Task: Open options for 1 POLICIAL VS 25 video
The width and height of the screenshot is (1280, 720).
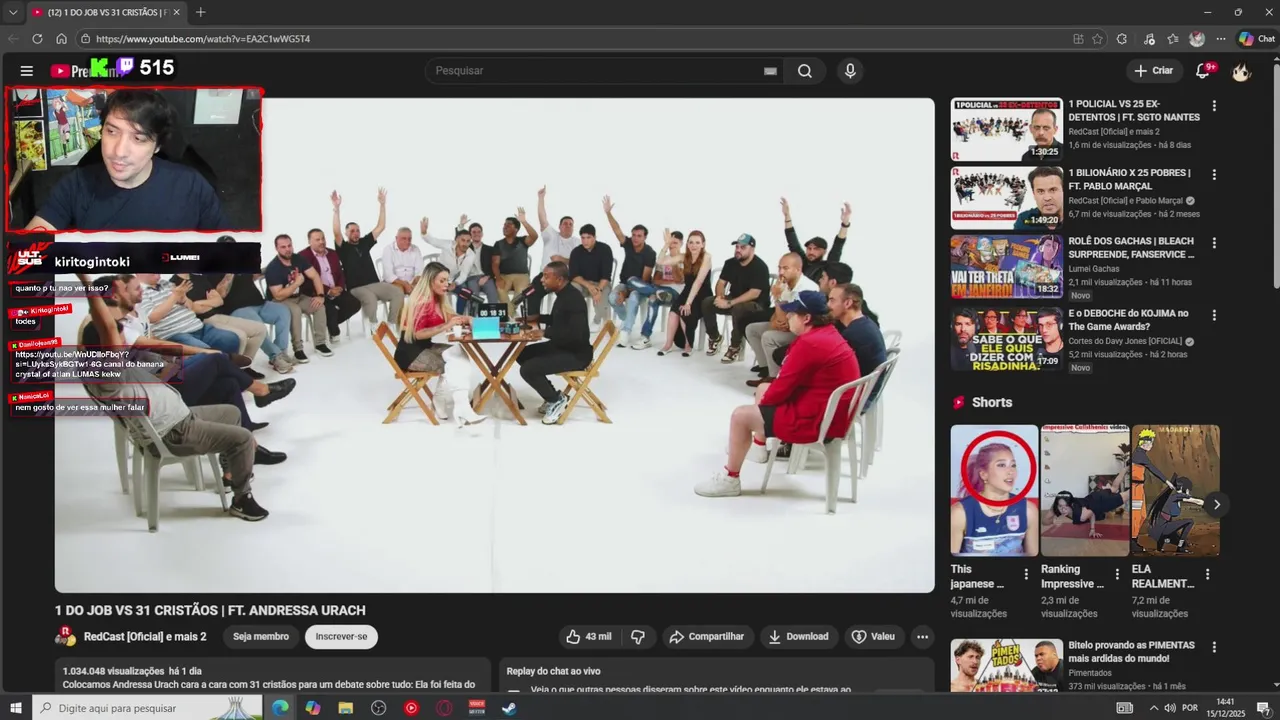Action: pyautogui.click(x=1214, y=106)
